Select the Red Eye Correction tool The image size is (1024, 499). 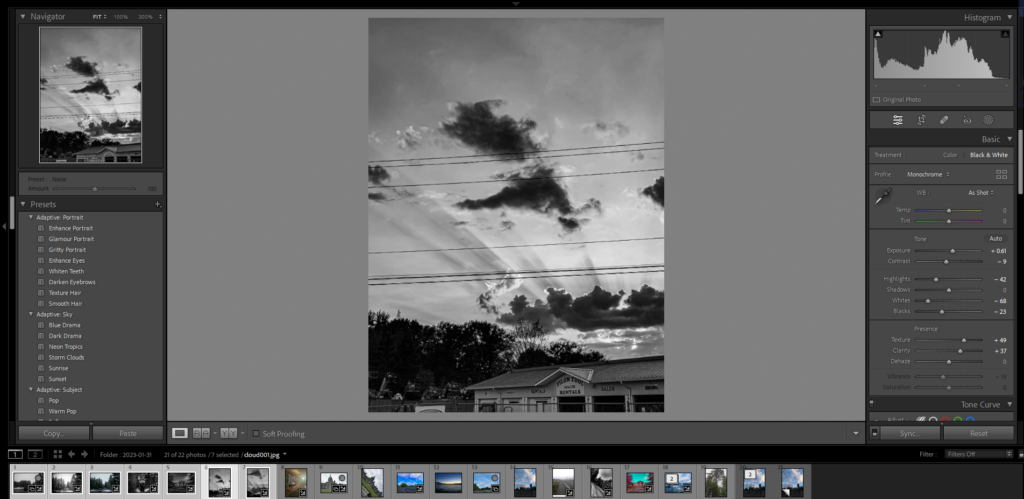(967, 120)
